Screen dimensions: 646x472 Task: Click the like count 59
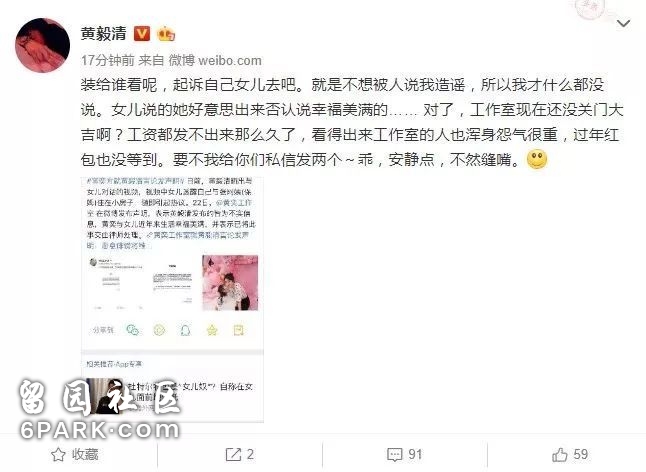pos(580,454)
